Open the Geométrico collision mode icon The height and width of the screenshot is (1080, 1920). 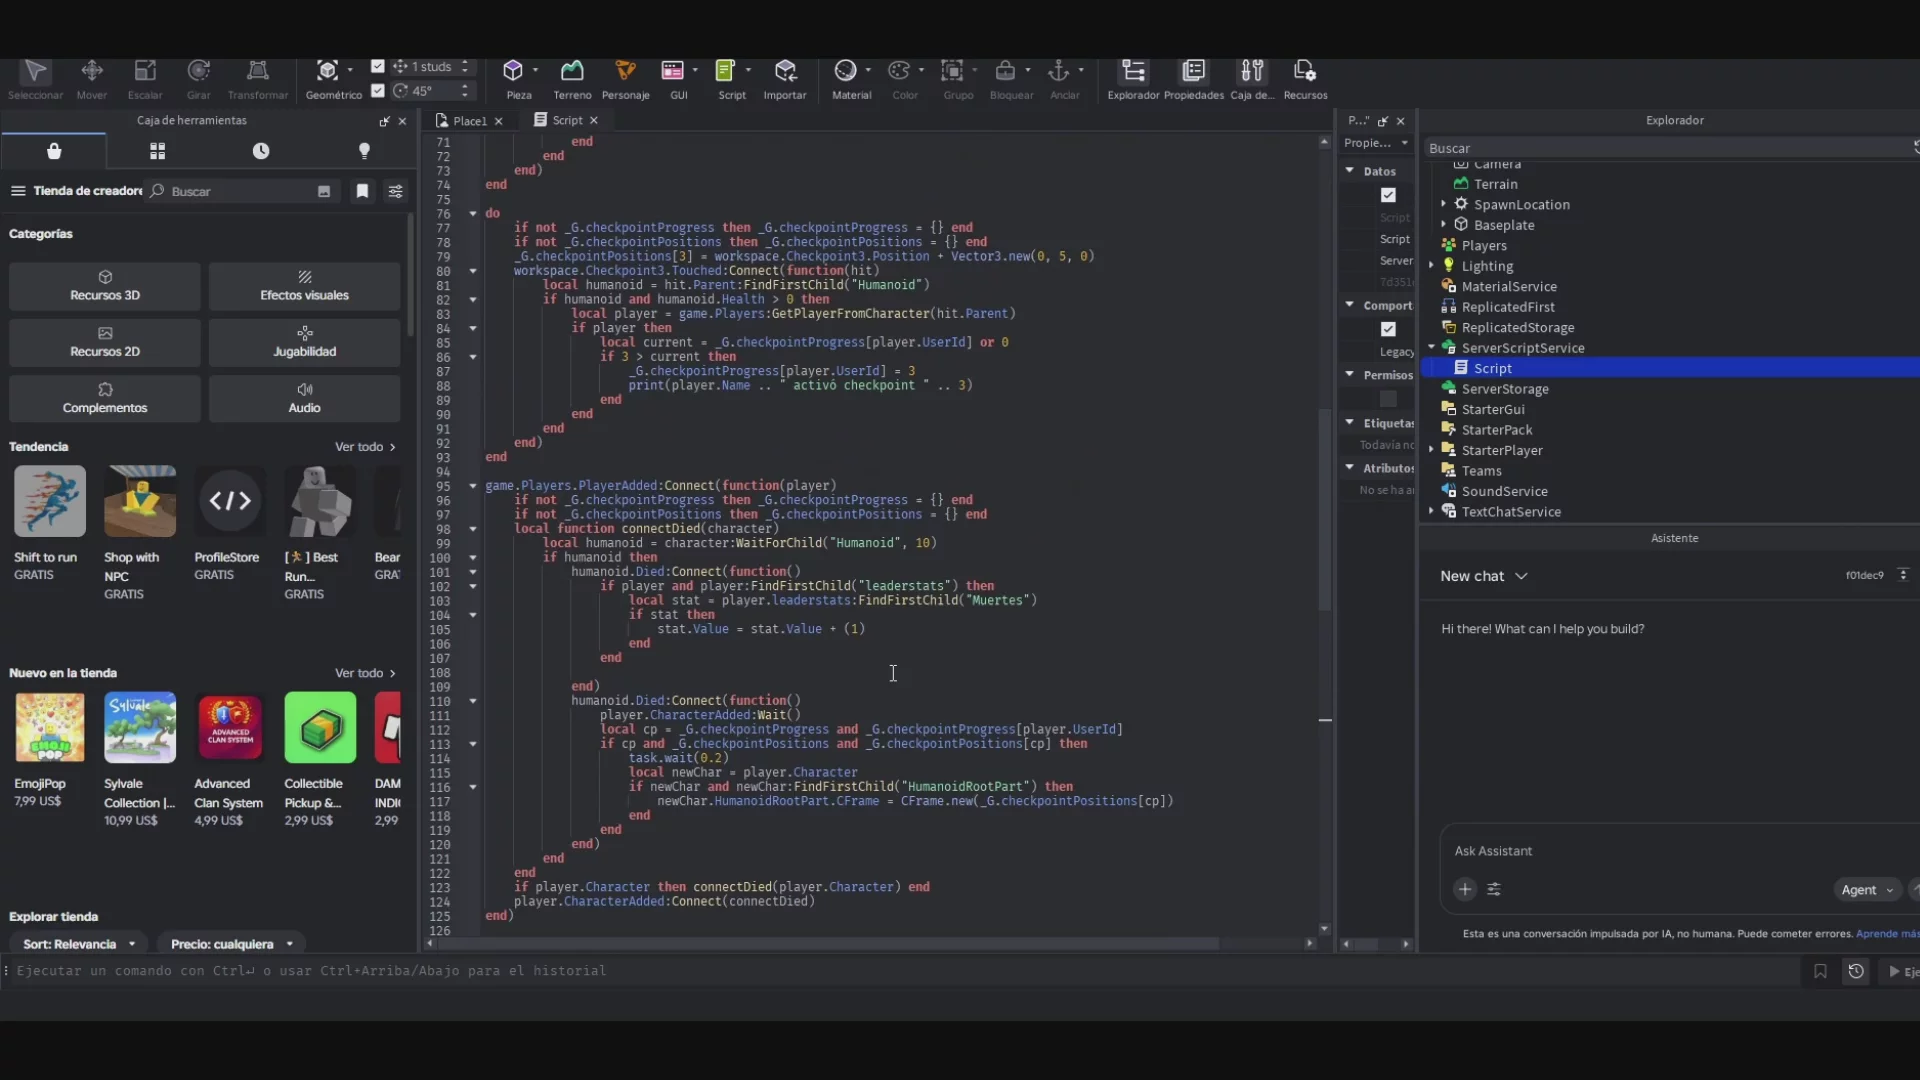327,72
